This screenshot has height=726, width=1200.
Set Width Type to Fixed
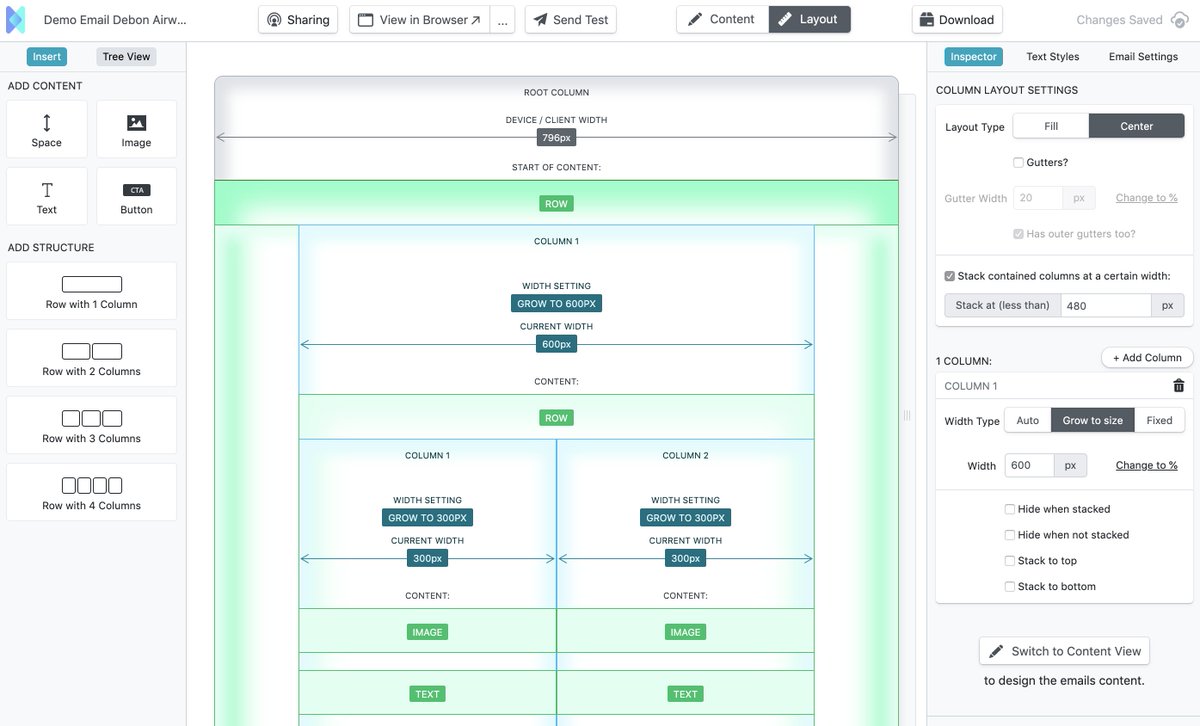(x=1160, y=420)
